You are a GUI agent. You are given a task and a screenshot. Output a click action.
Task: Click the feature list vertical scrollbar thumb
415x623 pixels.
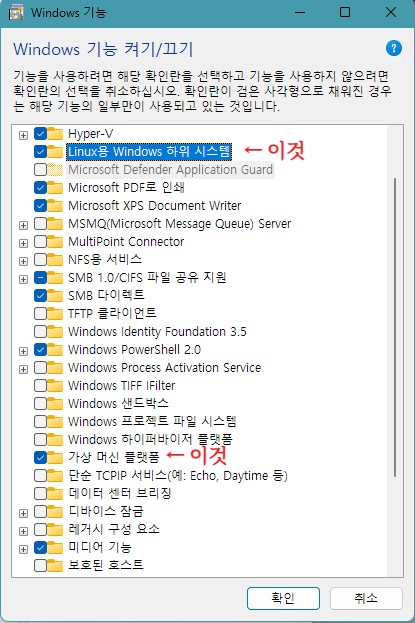[x=395, y=327]
